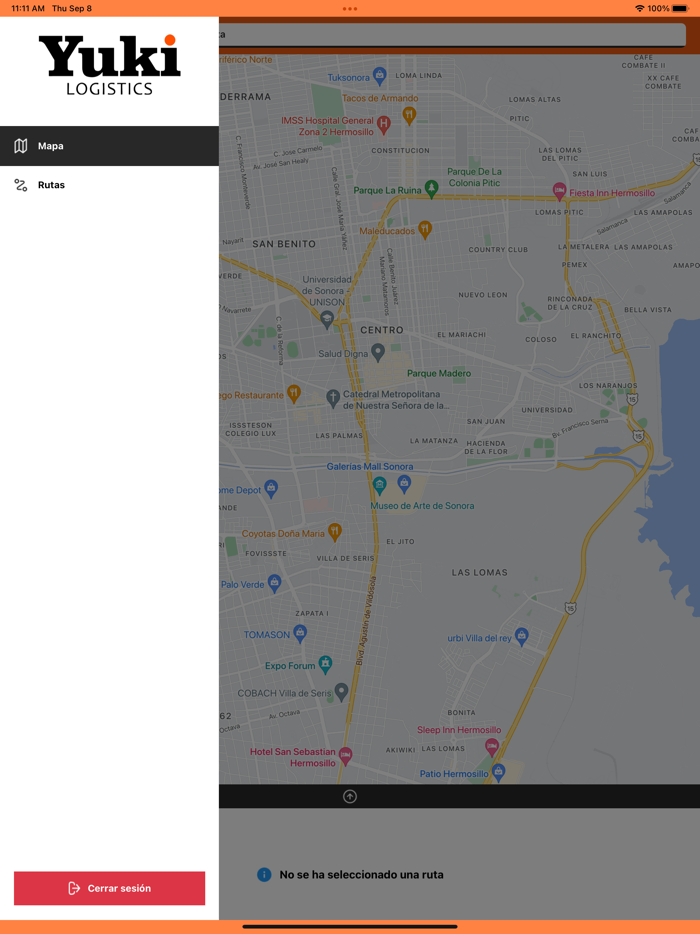Open the Mapa menu item
Screen dimensions: 700x934
pos(109,146)
